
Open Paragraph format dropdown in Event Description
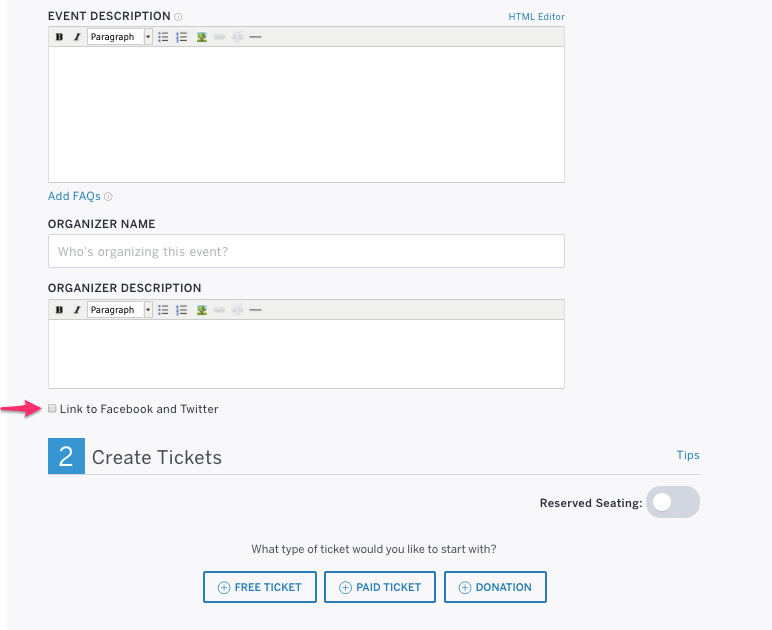[120, 37]
